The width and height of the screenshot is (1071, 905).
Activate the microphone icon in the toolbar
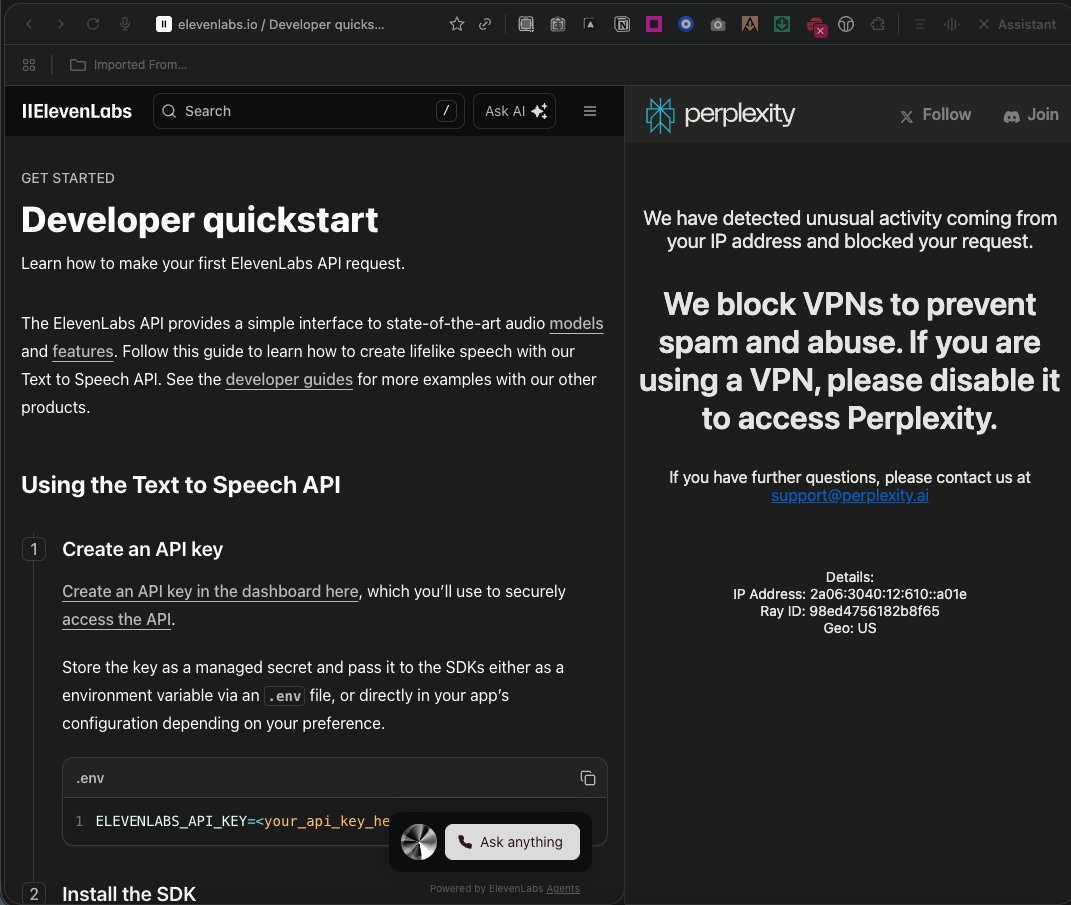(x=125, y=25)
